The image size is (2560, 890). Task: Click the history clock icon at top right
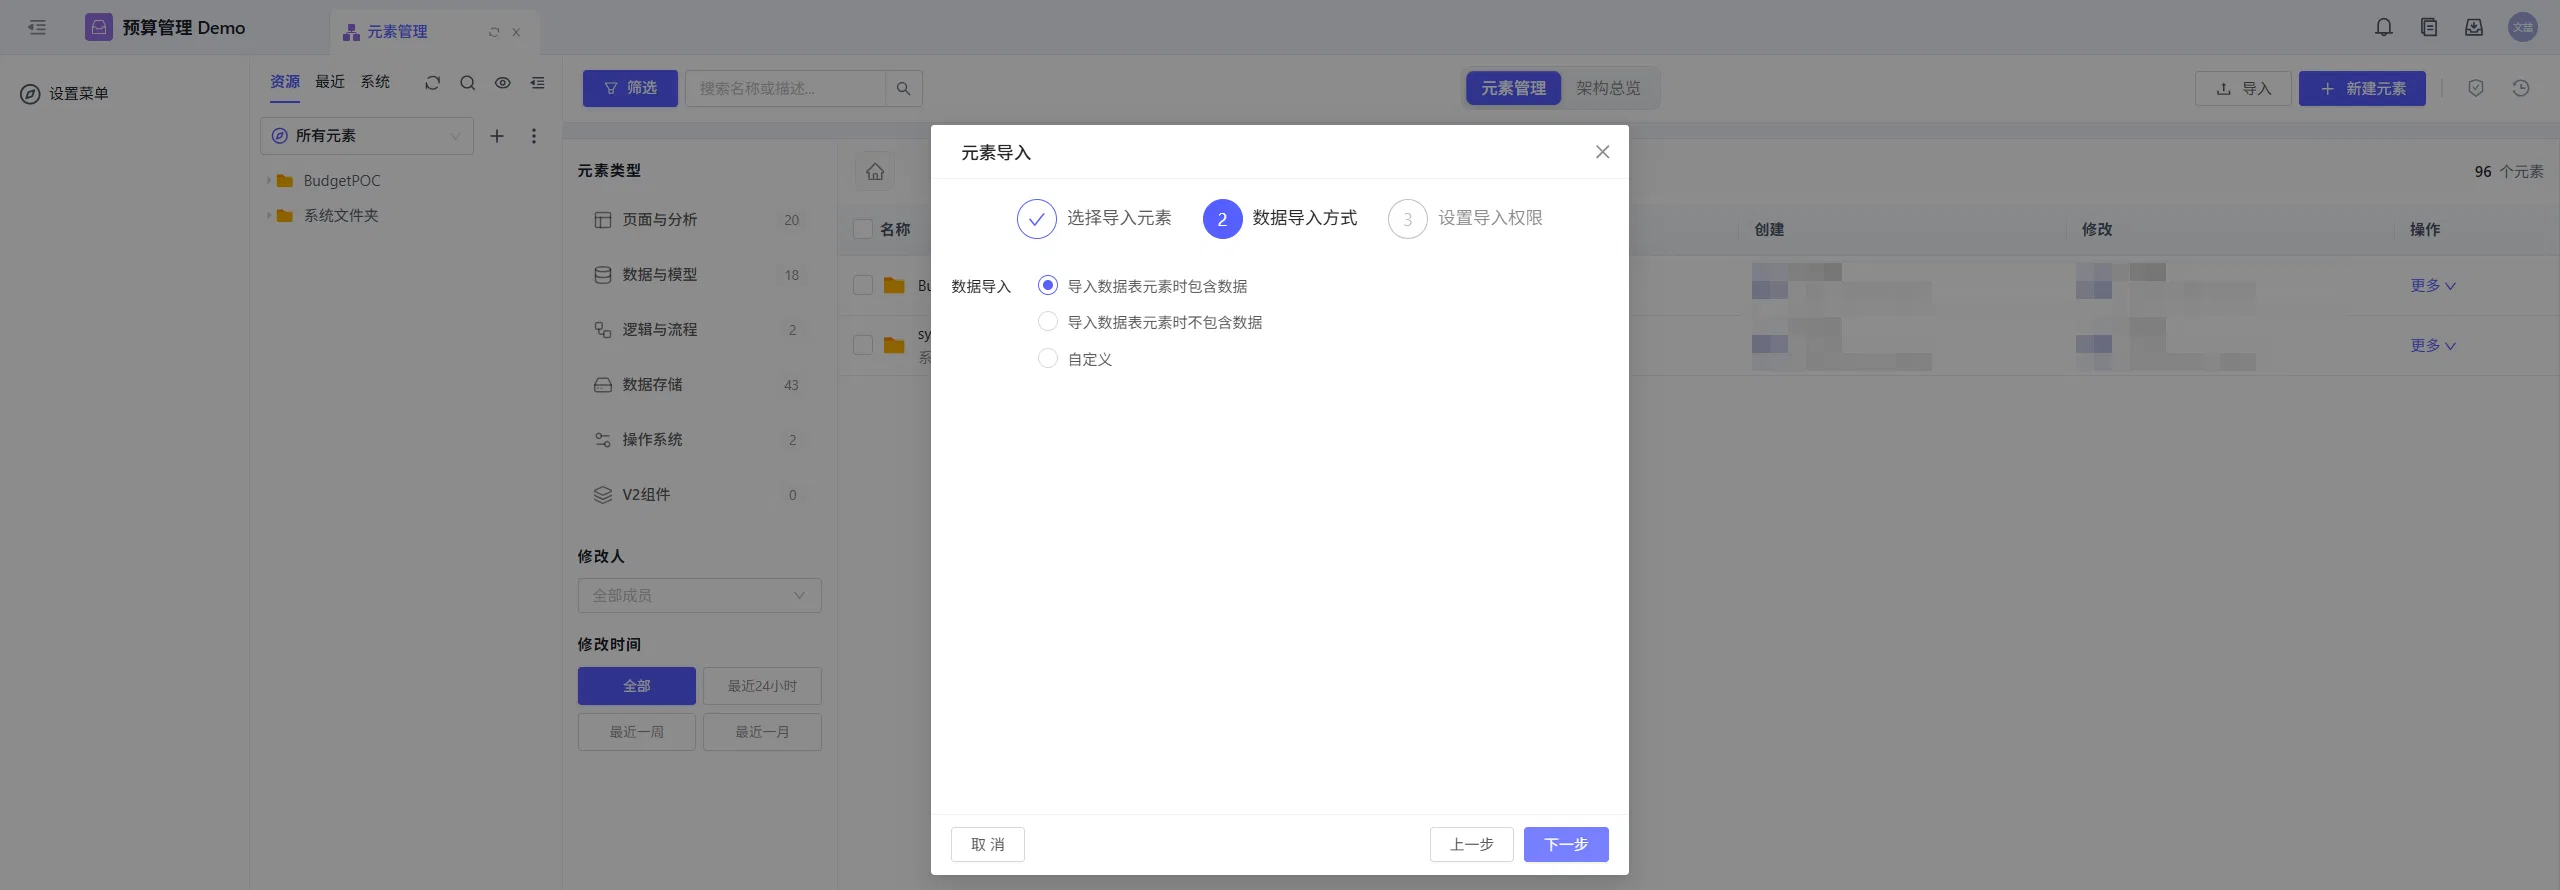[x=2521, y=88]
